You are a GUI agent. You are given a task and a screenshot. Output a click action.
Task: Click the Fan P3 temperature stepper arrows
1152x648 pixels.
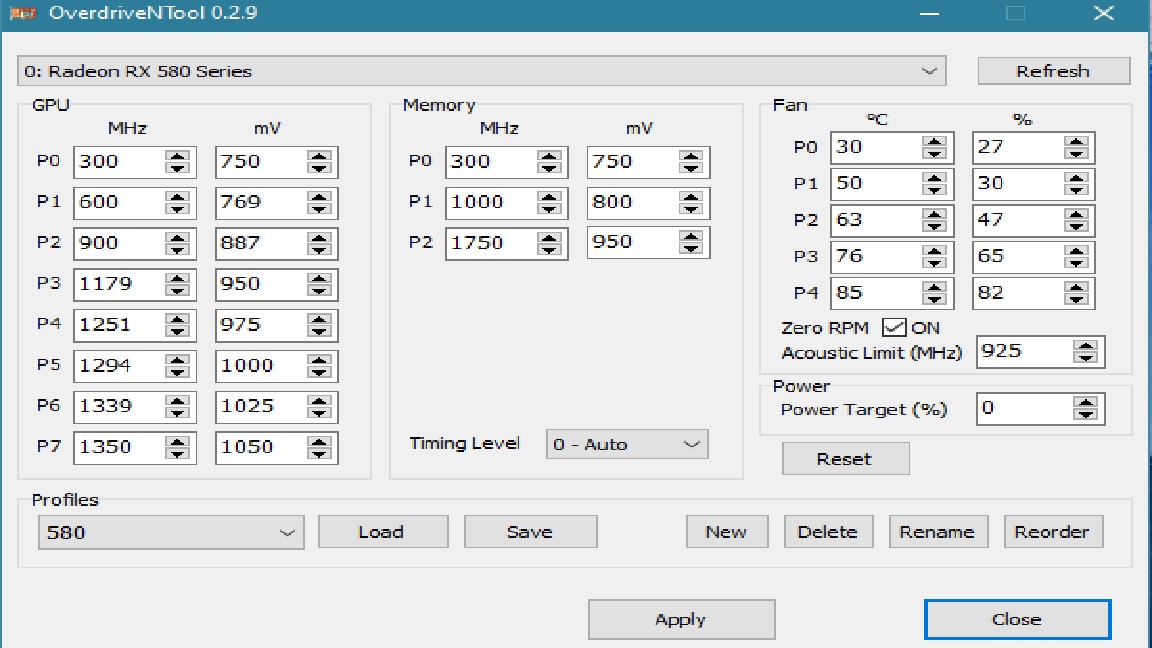tap(934, 257)
